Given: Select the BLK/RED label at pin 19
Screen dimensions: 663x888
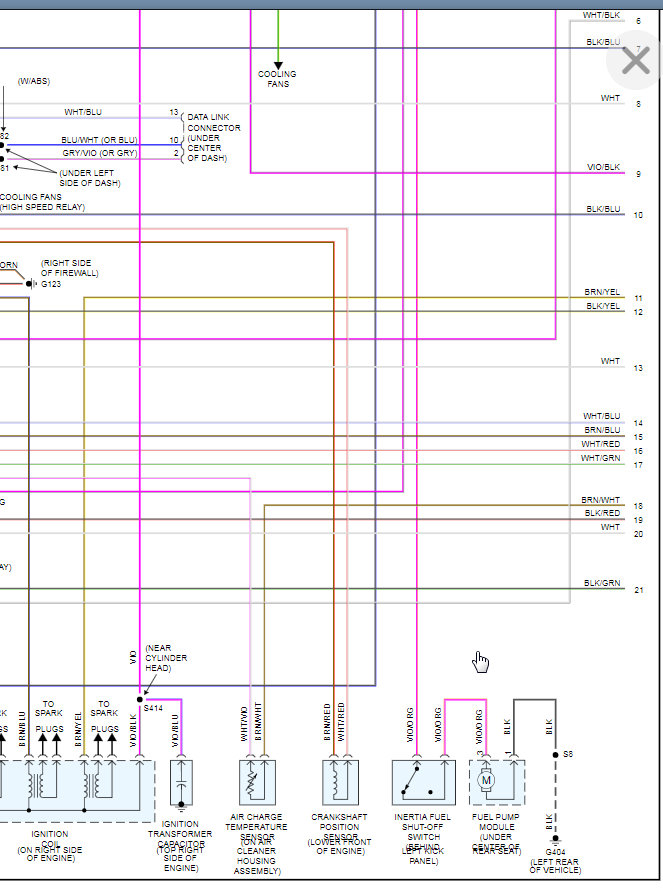Looking at the screenshot, I should (x=602, y=513).
